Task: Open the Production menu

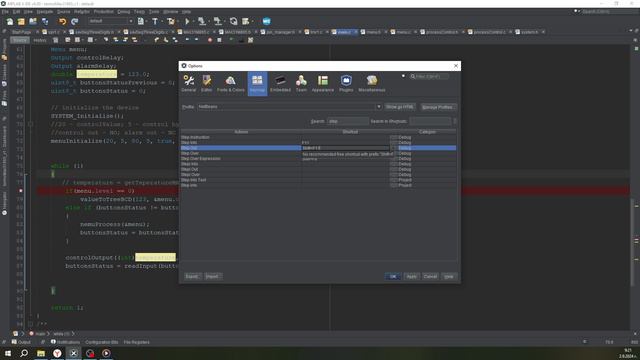Action: click(104, 11)
